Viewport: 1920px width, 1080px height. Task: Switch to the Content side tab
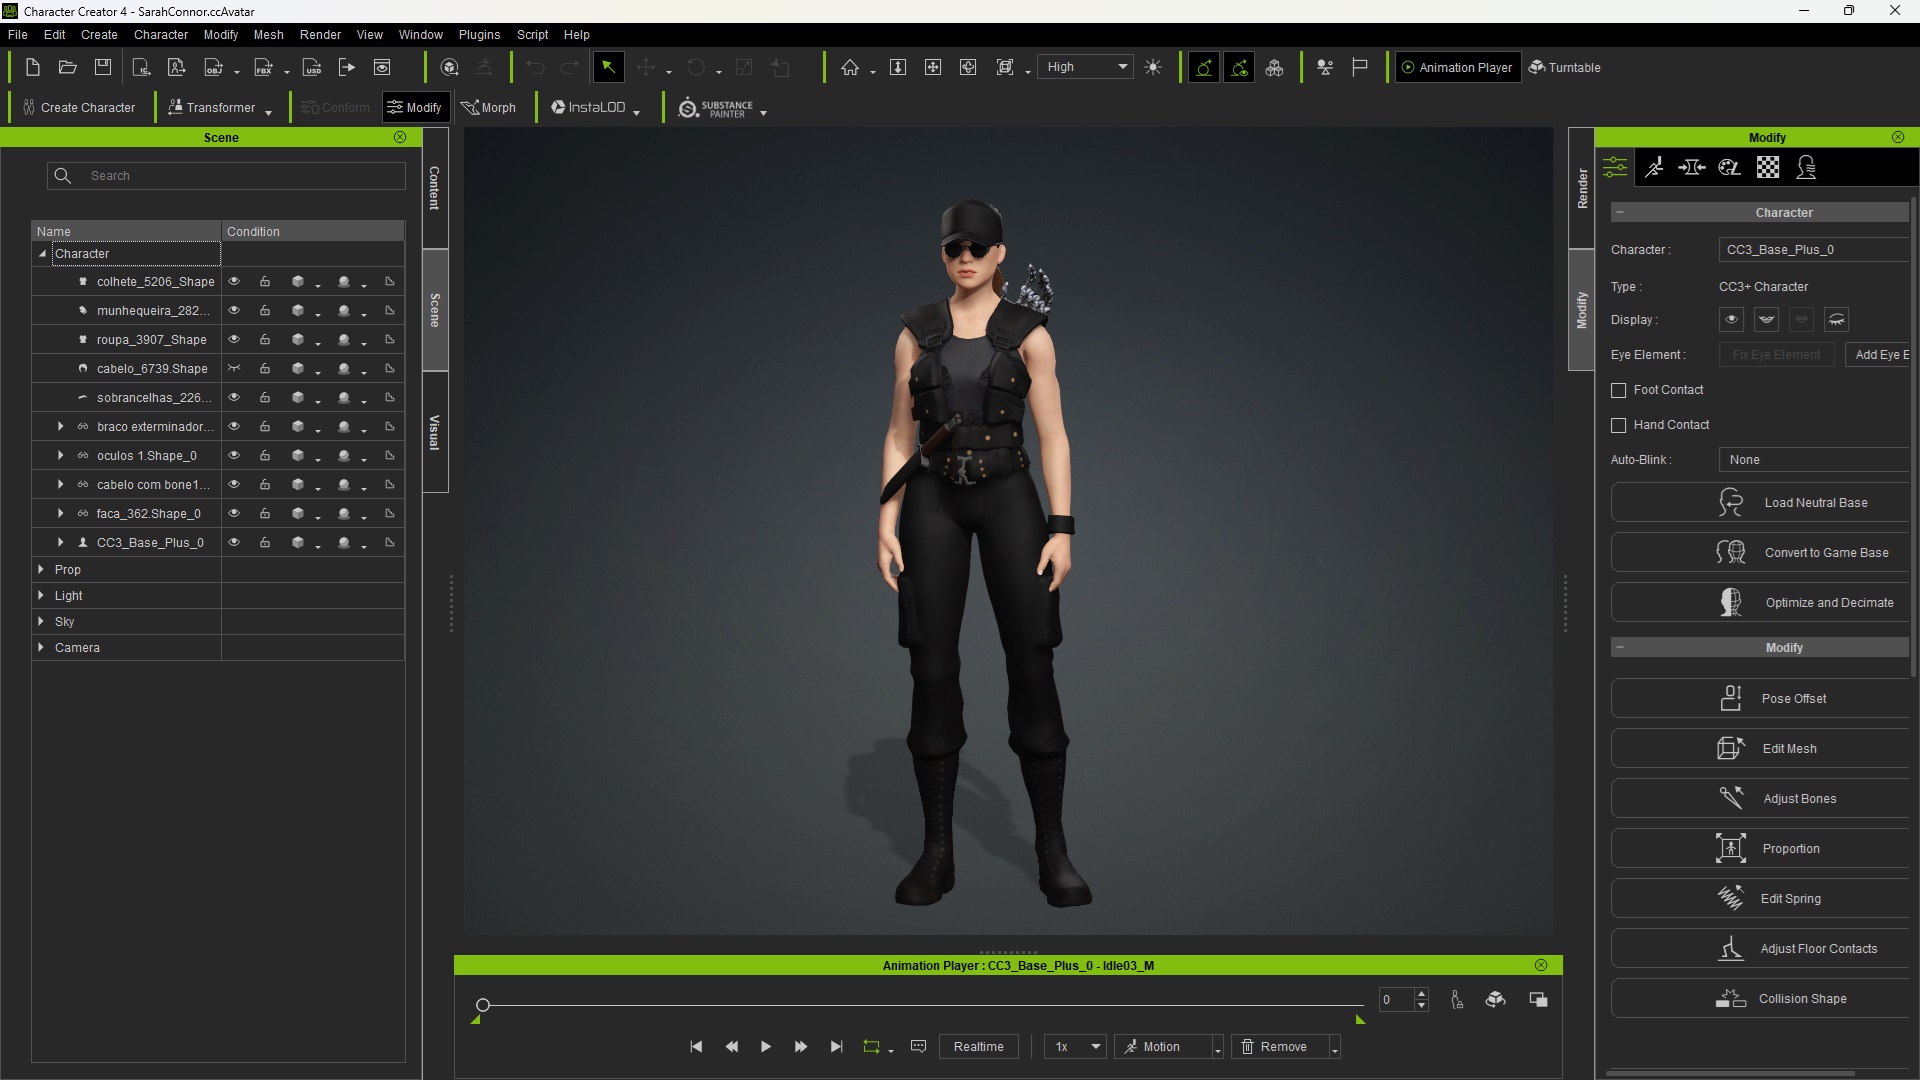click(x=435, y=187)
